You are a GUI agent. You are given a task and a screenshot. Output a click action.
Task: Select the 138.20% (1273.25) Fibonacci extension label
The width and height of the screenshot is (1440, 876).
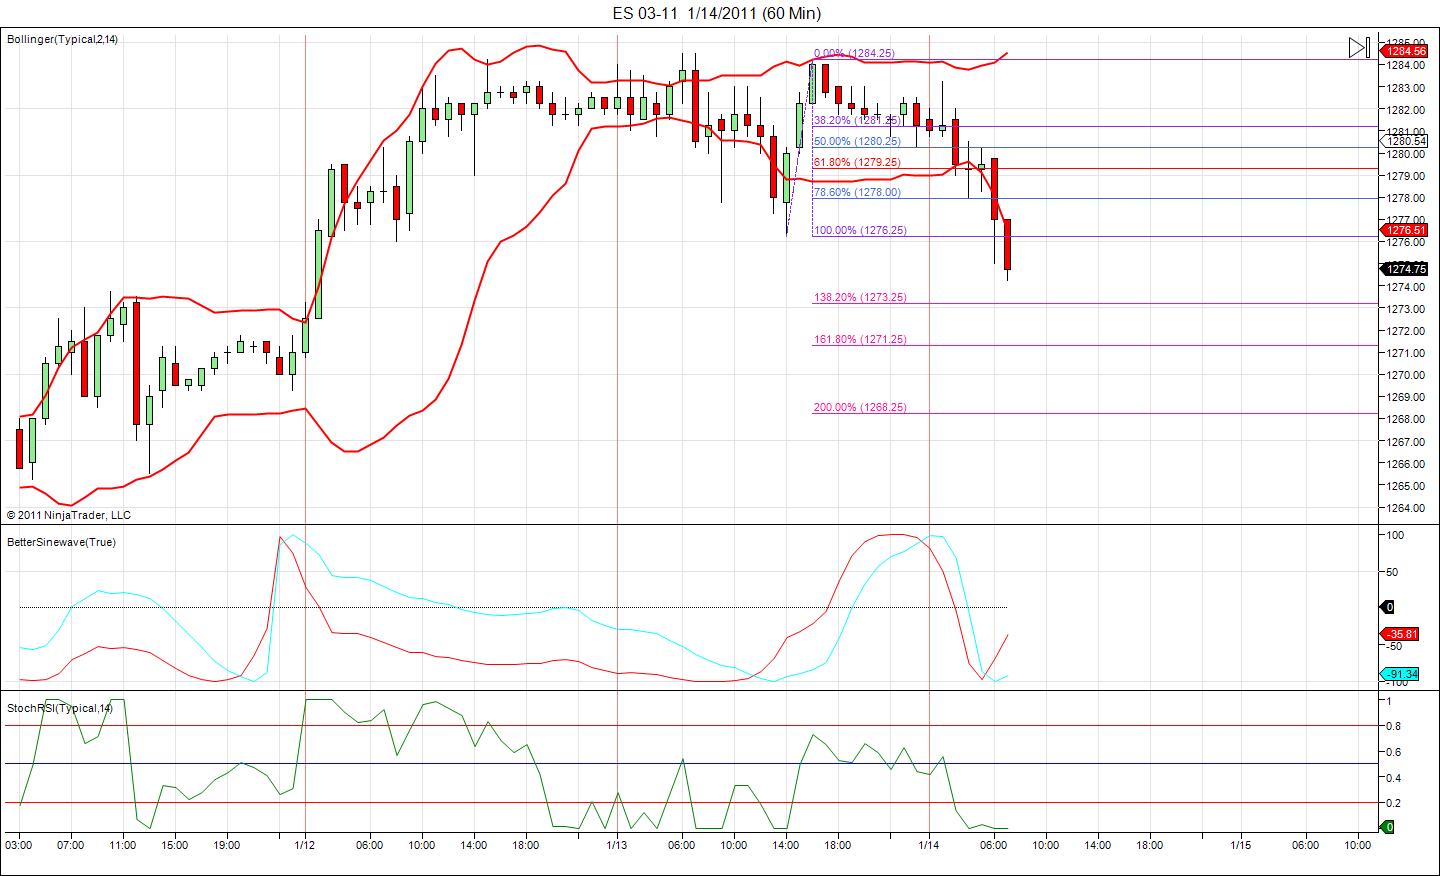pyautogui.click(x=860, y=297)
